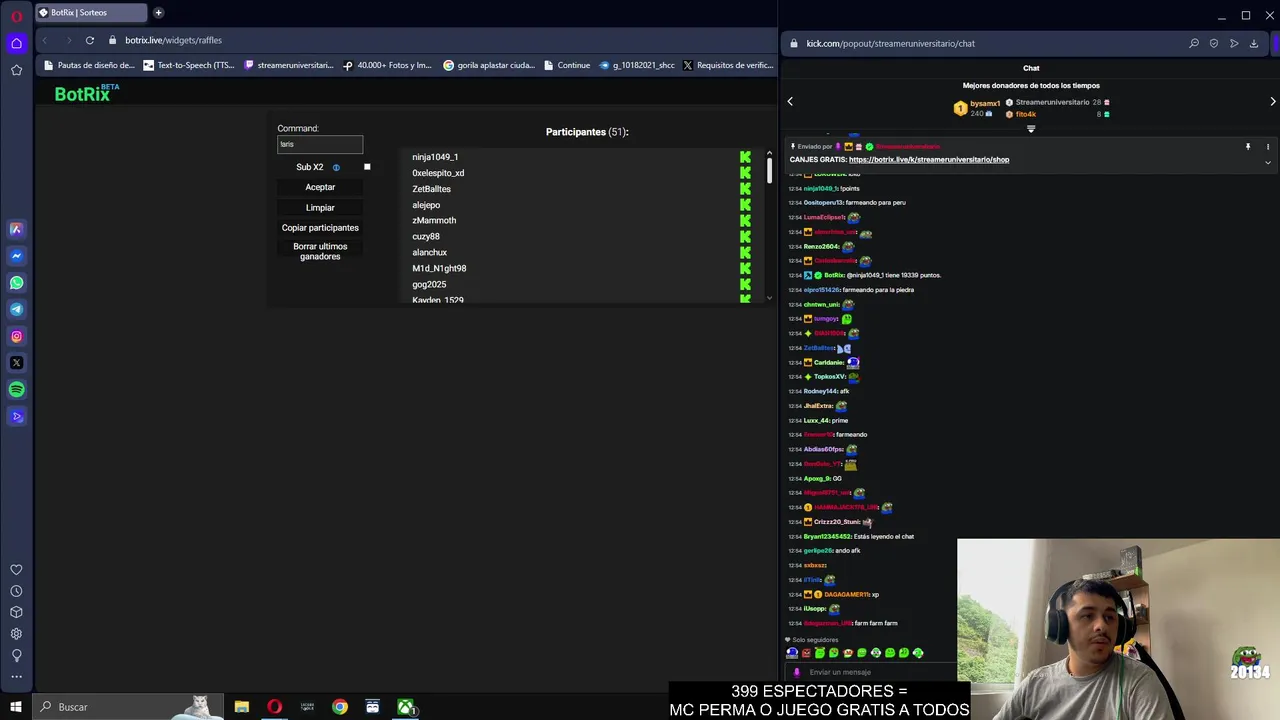Open extensions cube icon in Opera sidebar

pos(16,612)
